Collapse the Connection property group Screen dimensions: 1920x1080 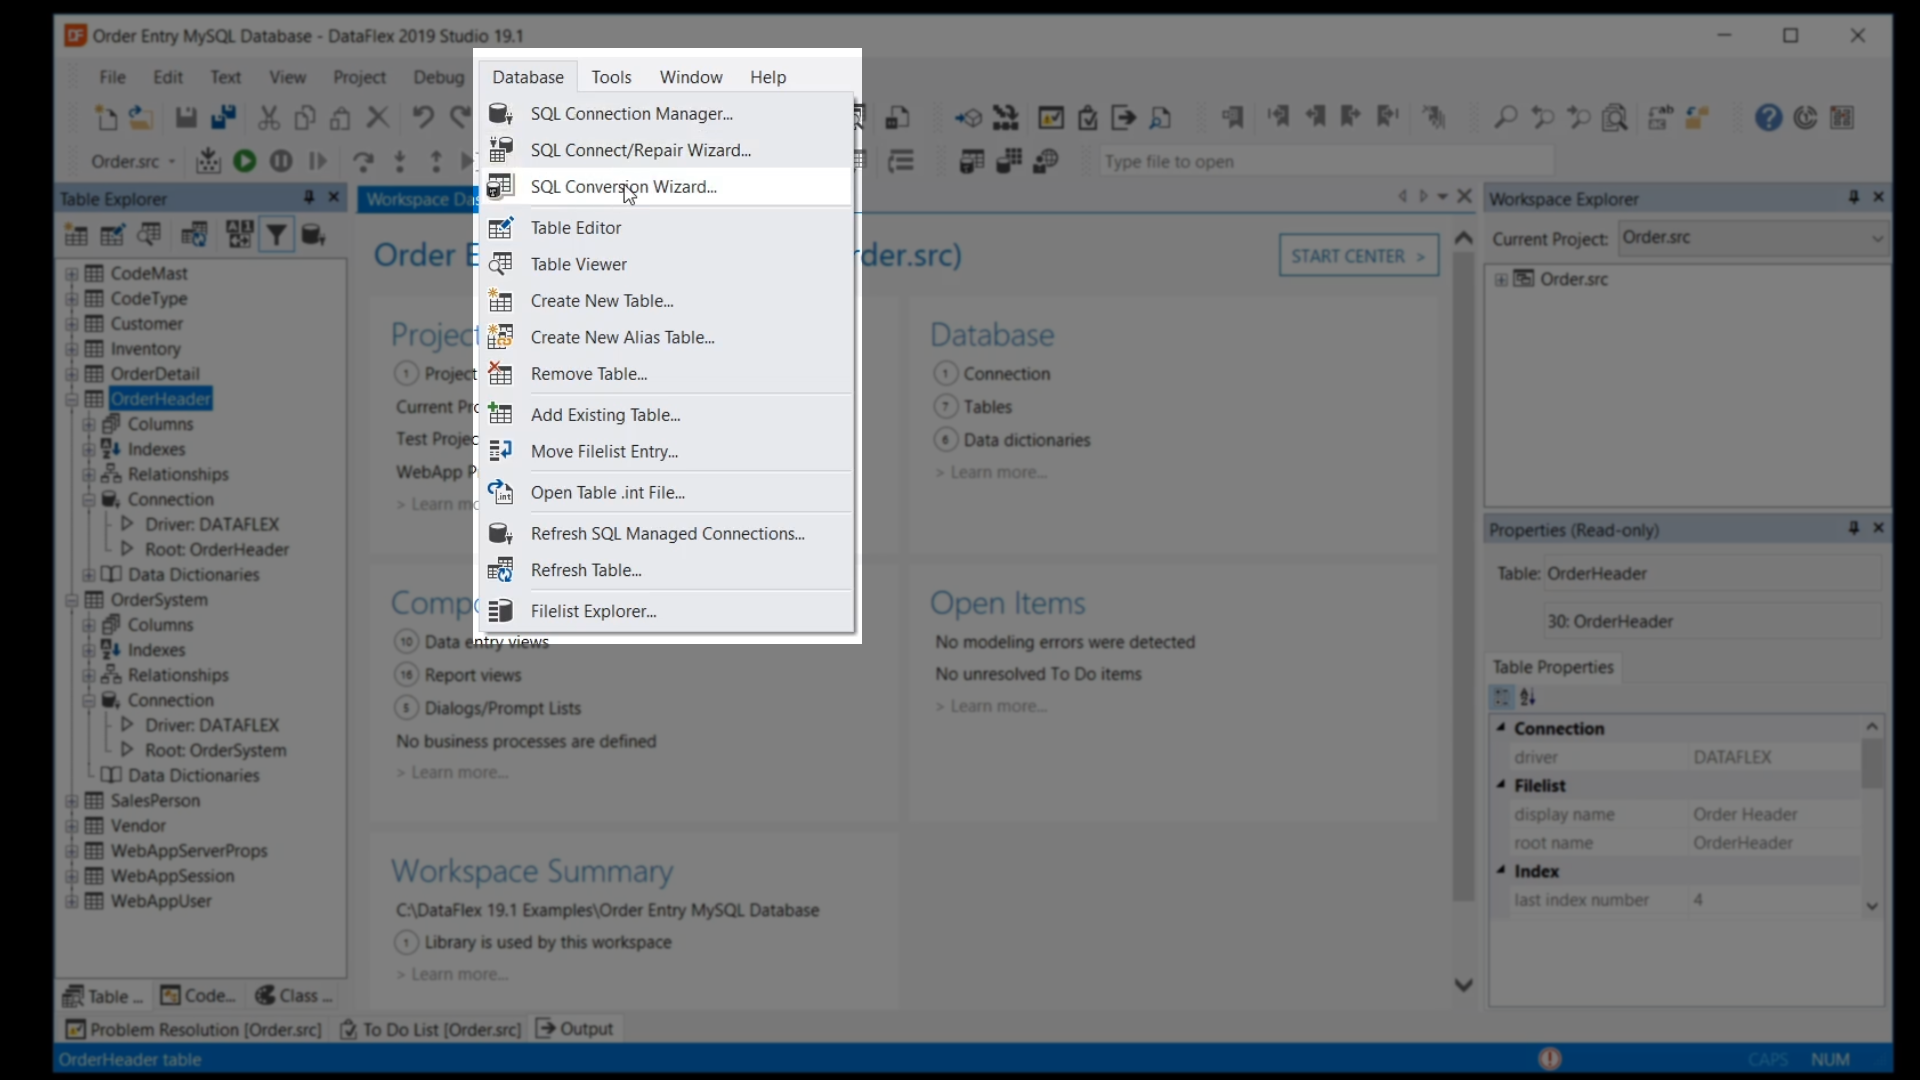[x=1501, y=728]
